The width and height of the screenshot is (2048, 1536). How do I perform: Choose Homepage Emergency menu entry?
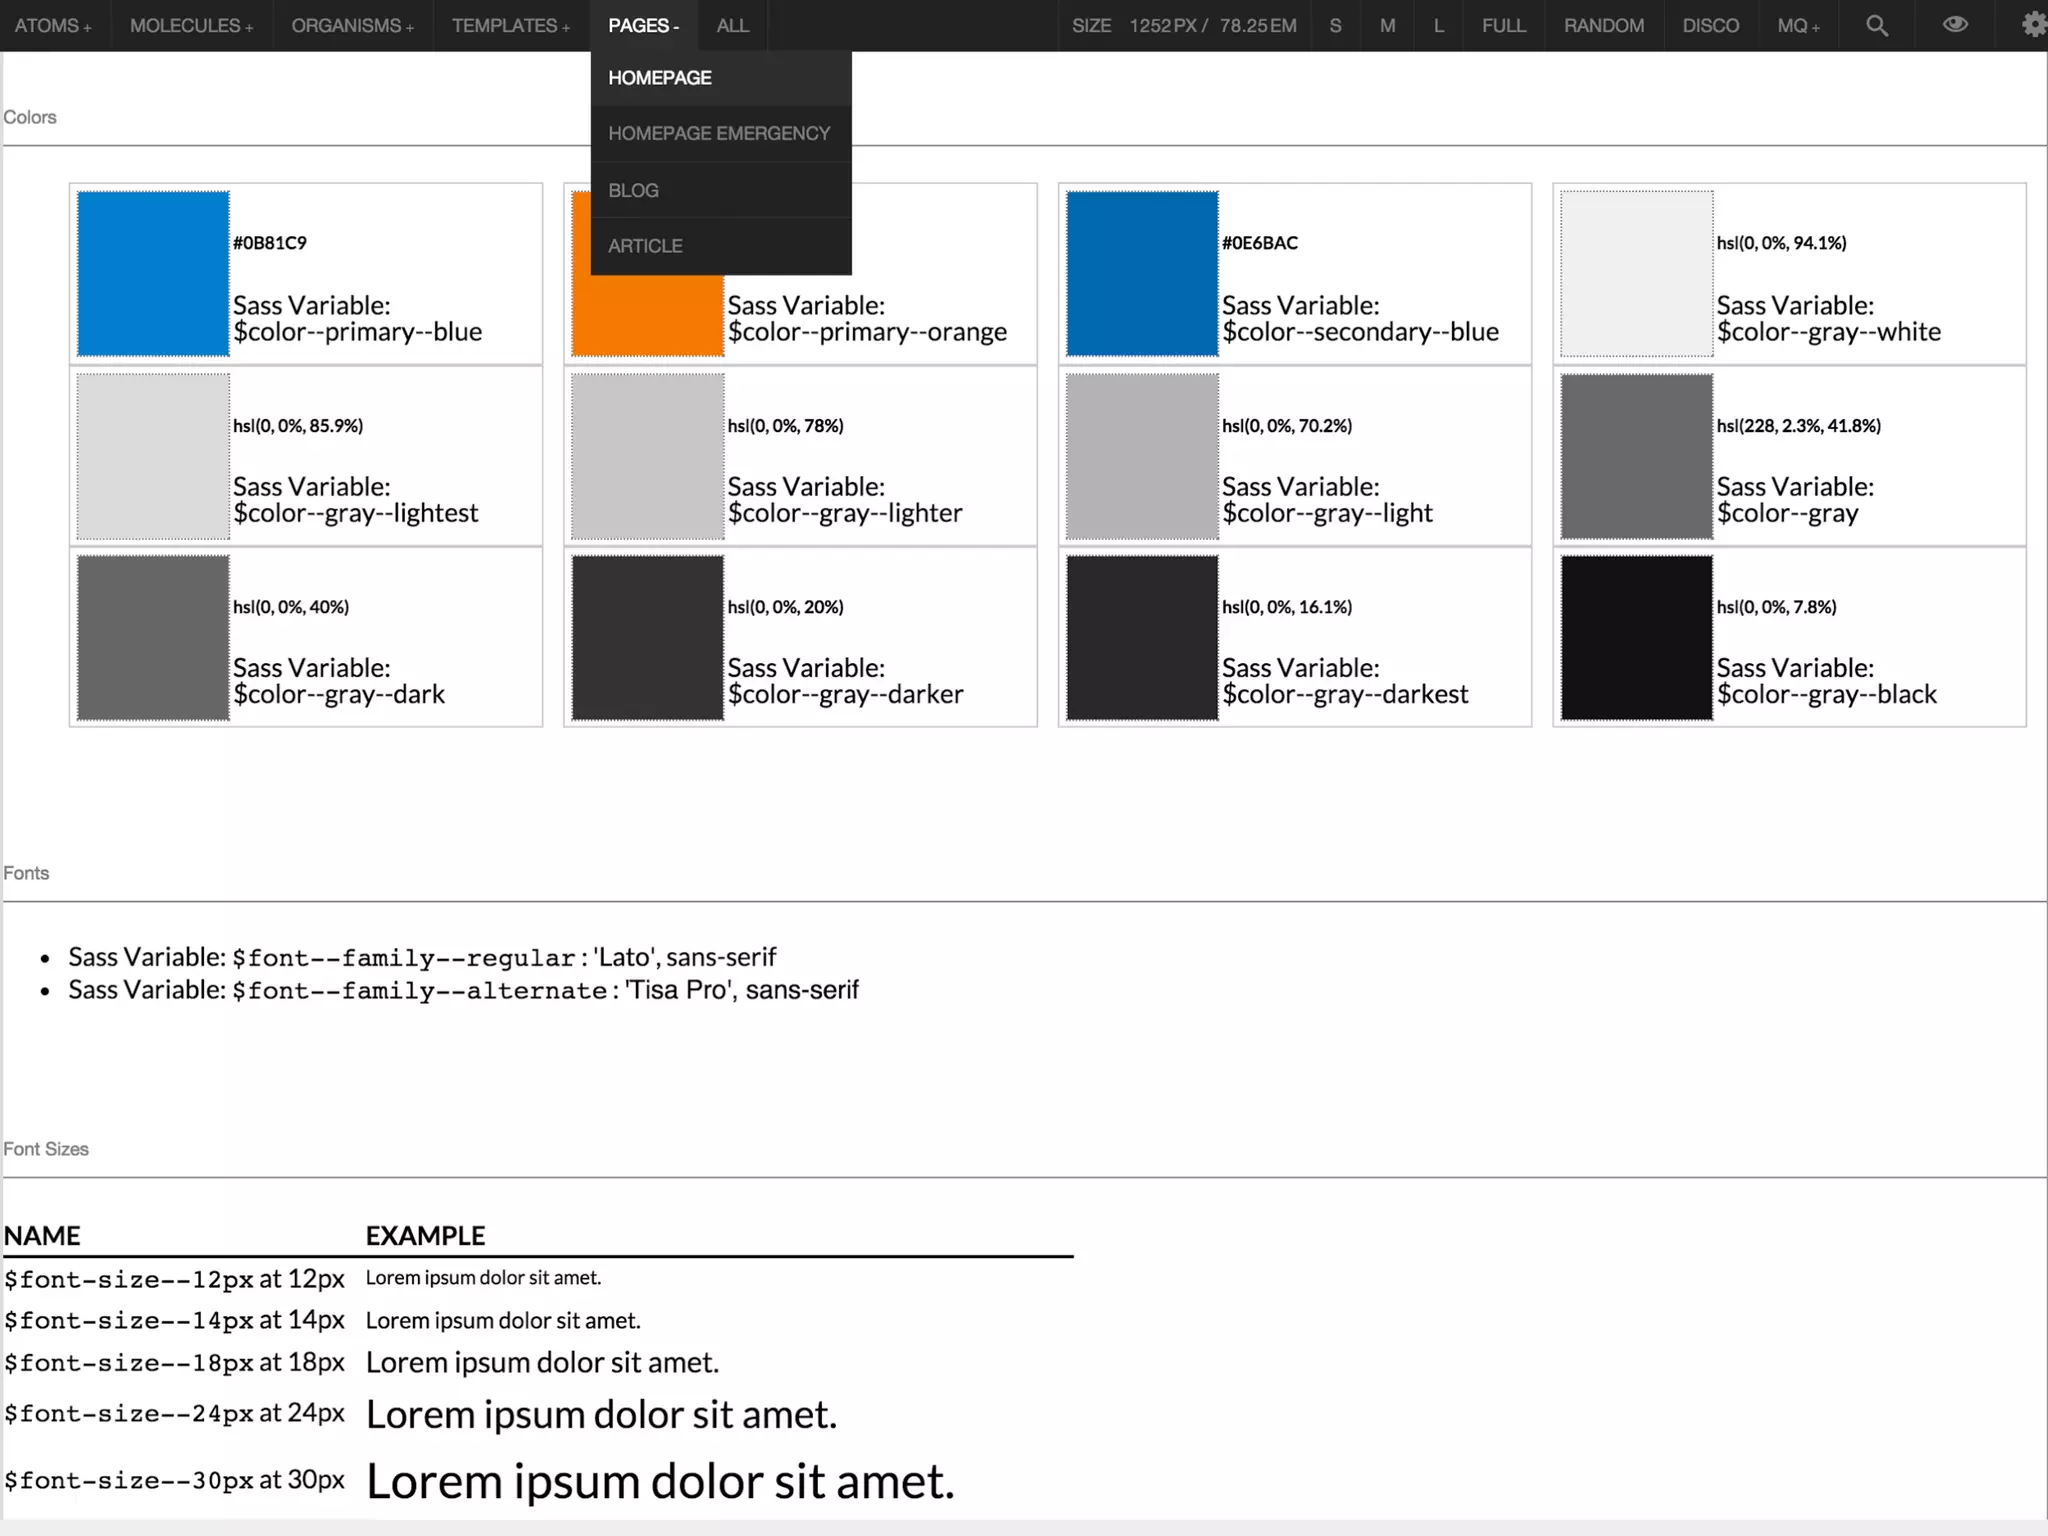719,133
